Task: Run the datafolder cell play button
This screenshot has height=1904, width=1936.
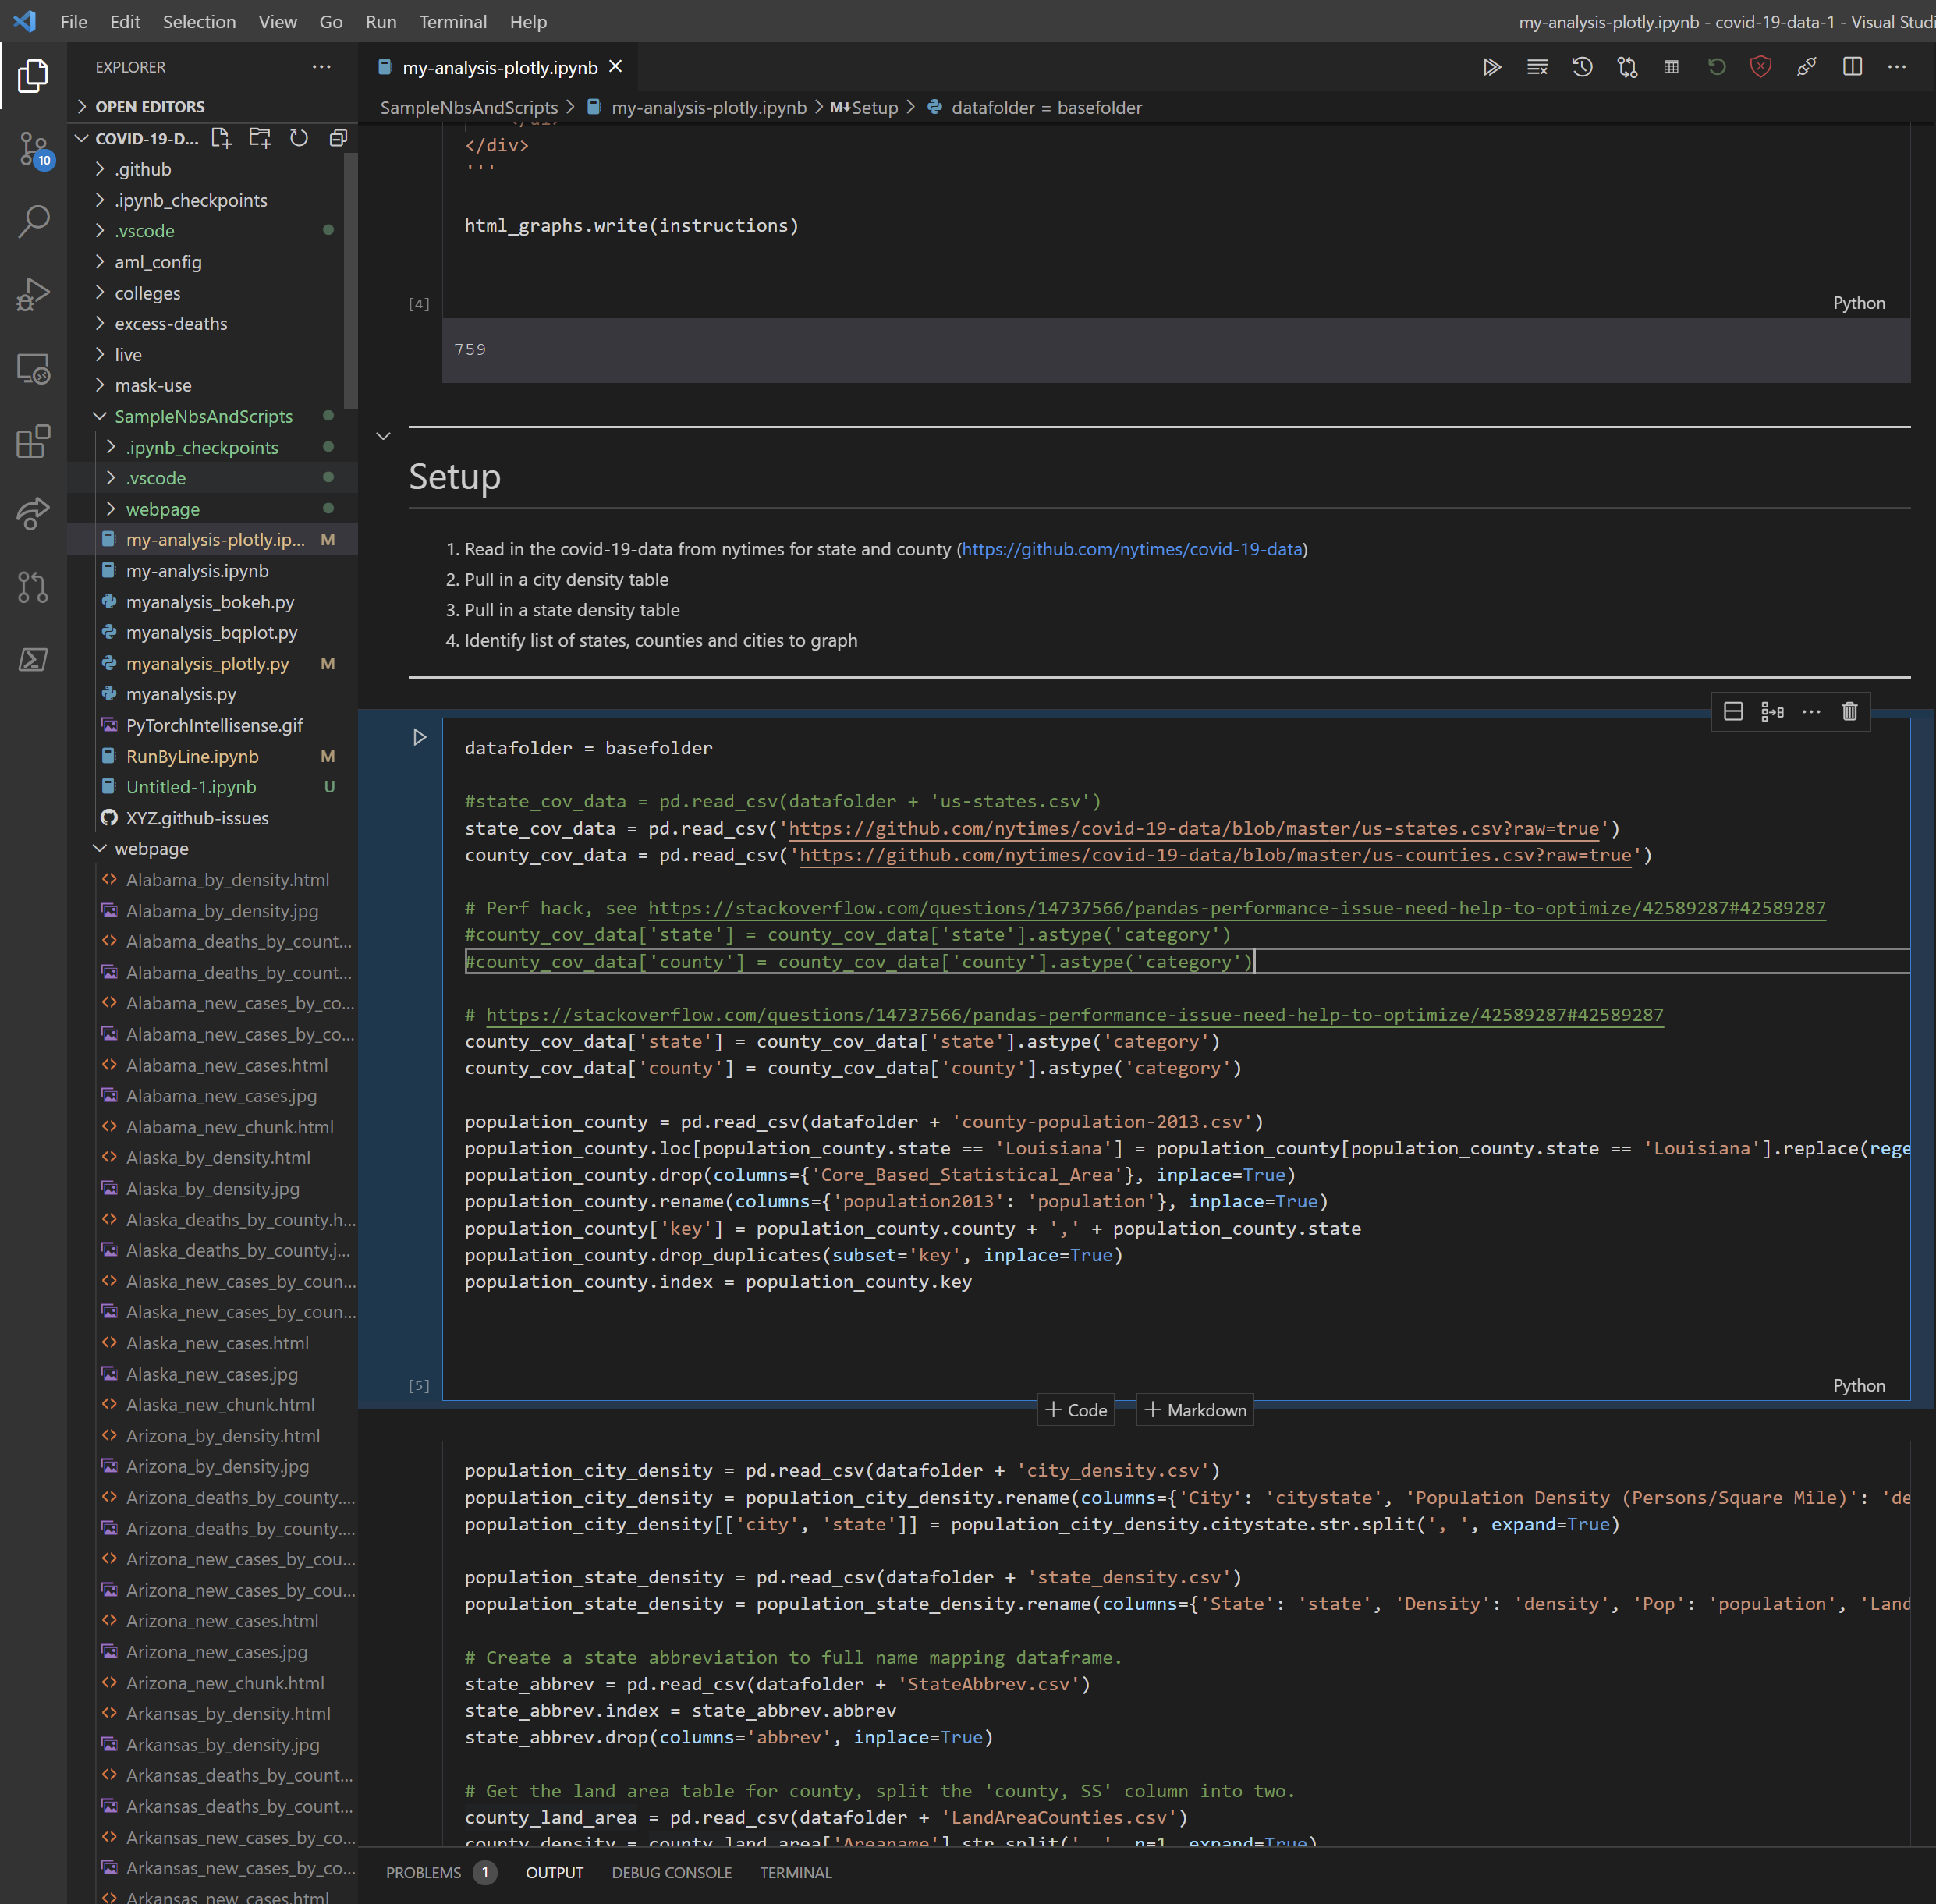Action: tap(420, 737)
